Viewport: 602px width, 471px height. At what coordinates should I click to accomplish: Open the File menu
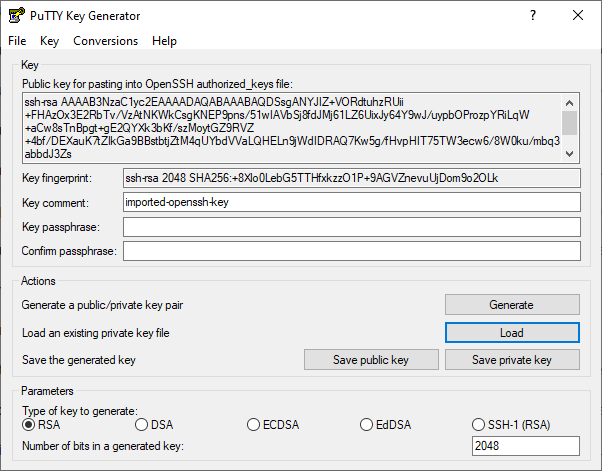(x=17, y=41)
